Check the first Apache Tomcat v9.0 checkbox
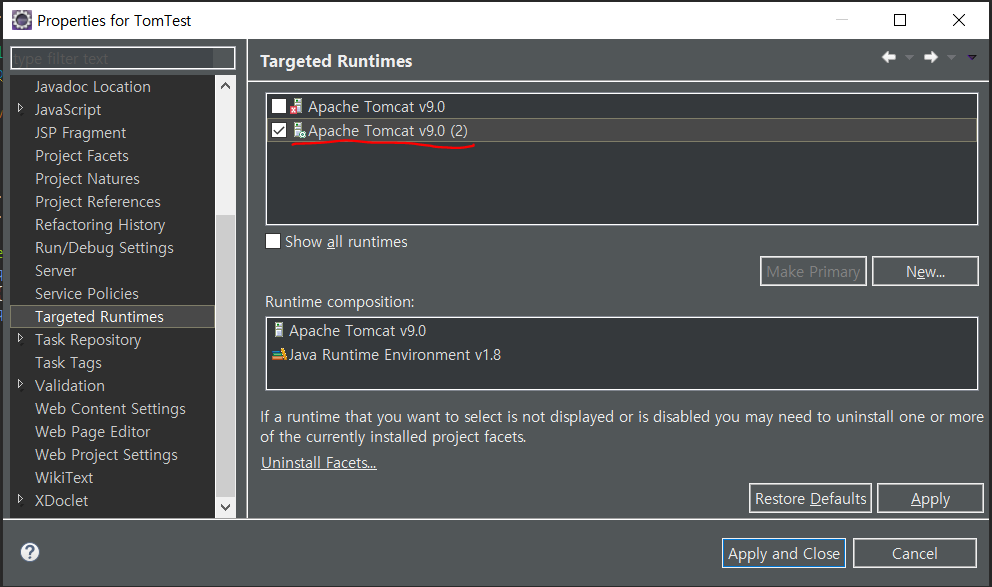The width and height of the screenshot is (992, 587). (279, 106)
